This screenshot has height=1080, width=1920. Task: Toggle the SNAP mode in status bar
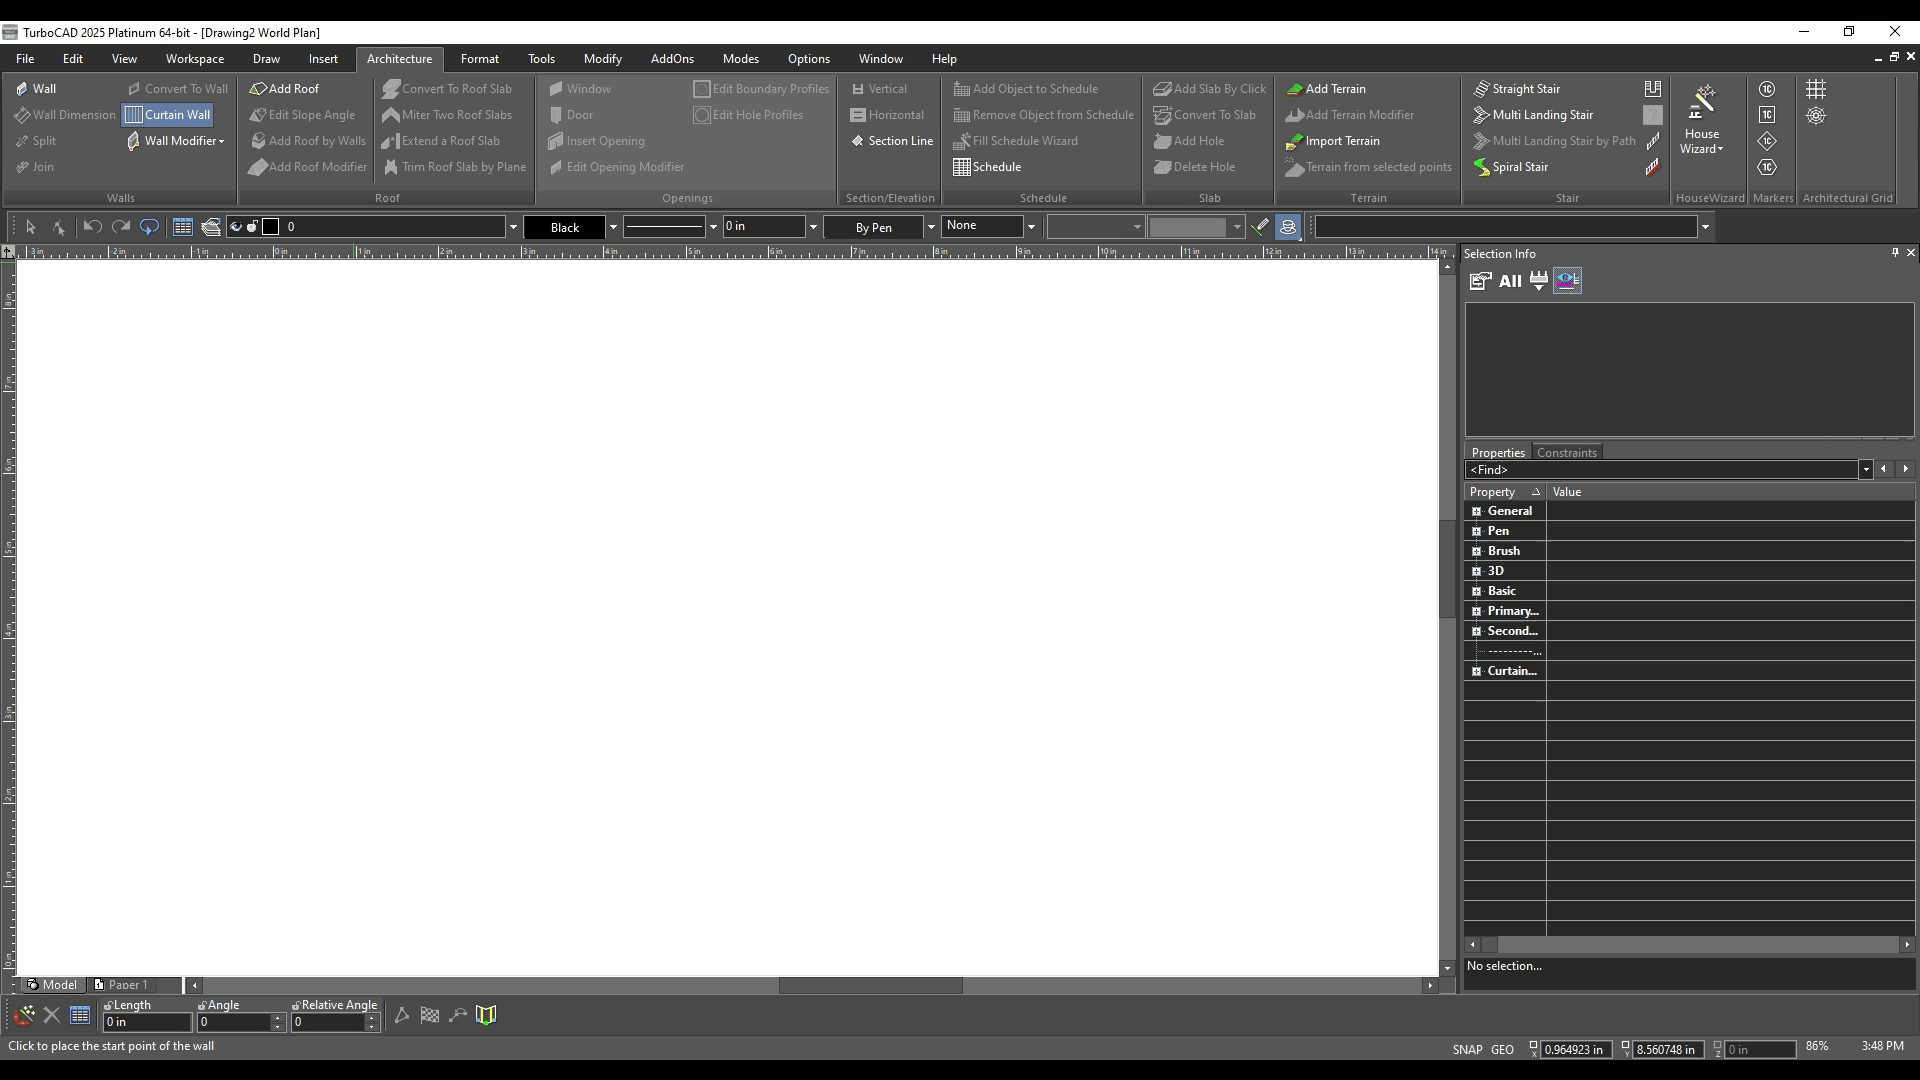[x=1467, y=1049]
